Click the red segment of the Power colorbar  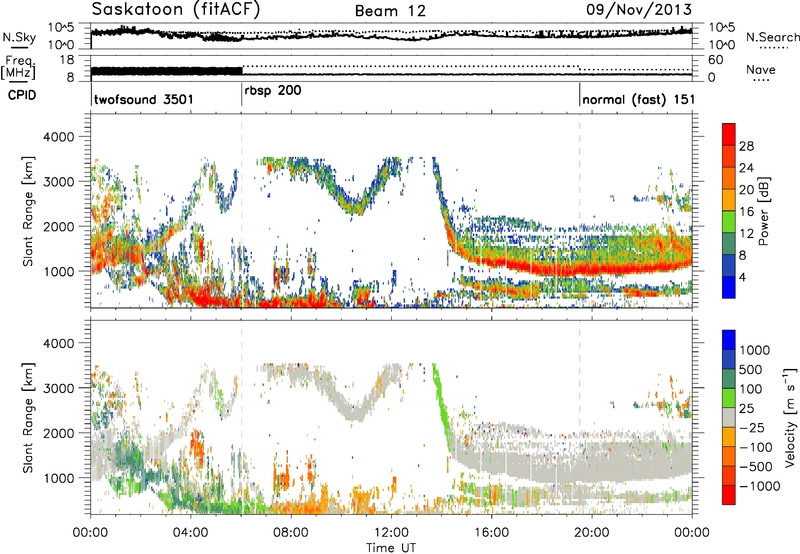tap(729, 134)
